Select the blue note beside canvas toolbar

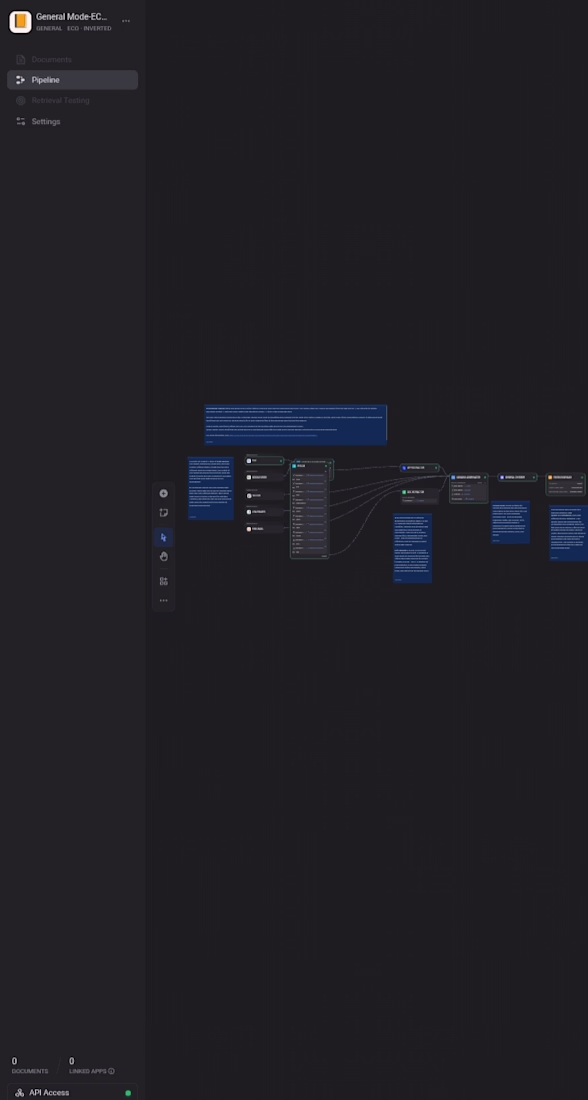point(211,488)
